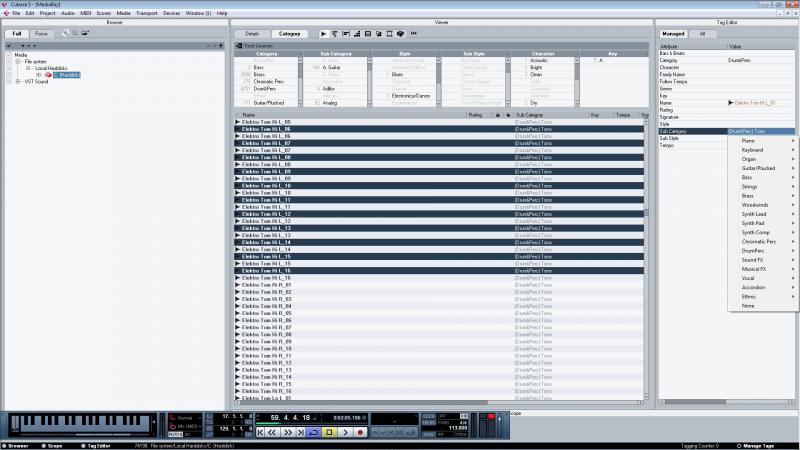The image size is (800, 450).
Task: Switch to the Details tab
Action: pos(252,34)
